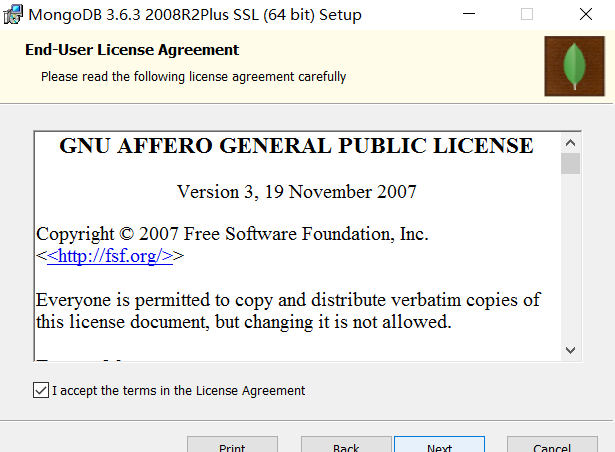615x452 pixels.
Task: Click the greyed-out maximize window button
Action: 527,14
